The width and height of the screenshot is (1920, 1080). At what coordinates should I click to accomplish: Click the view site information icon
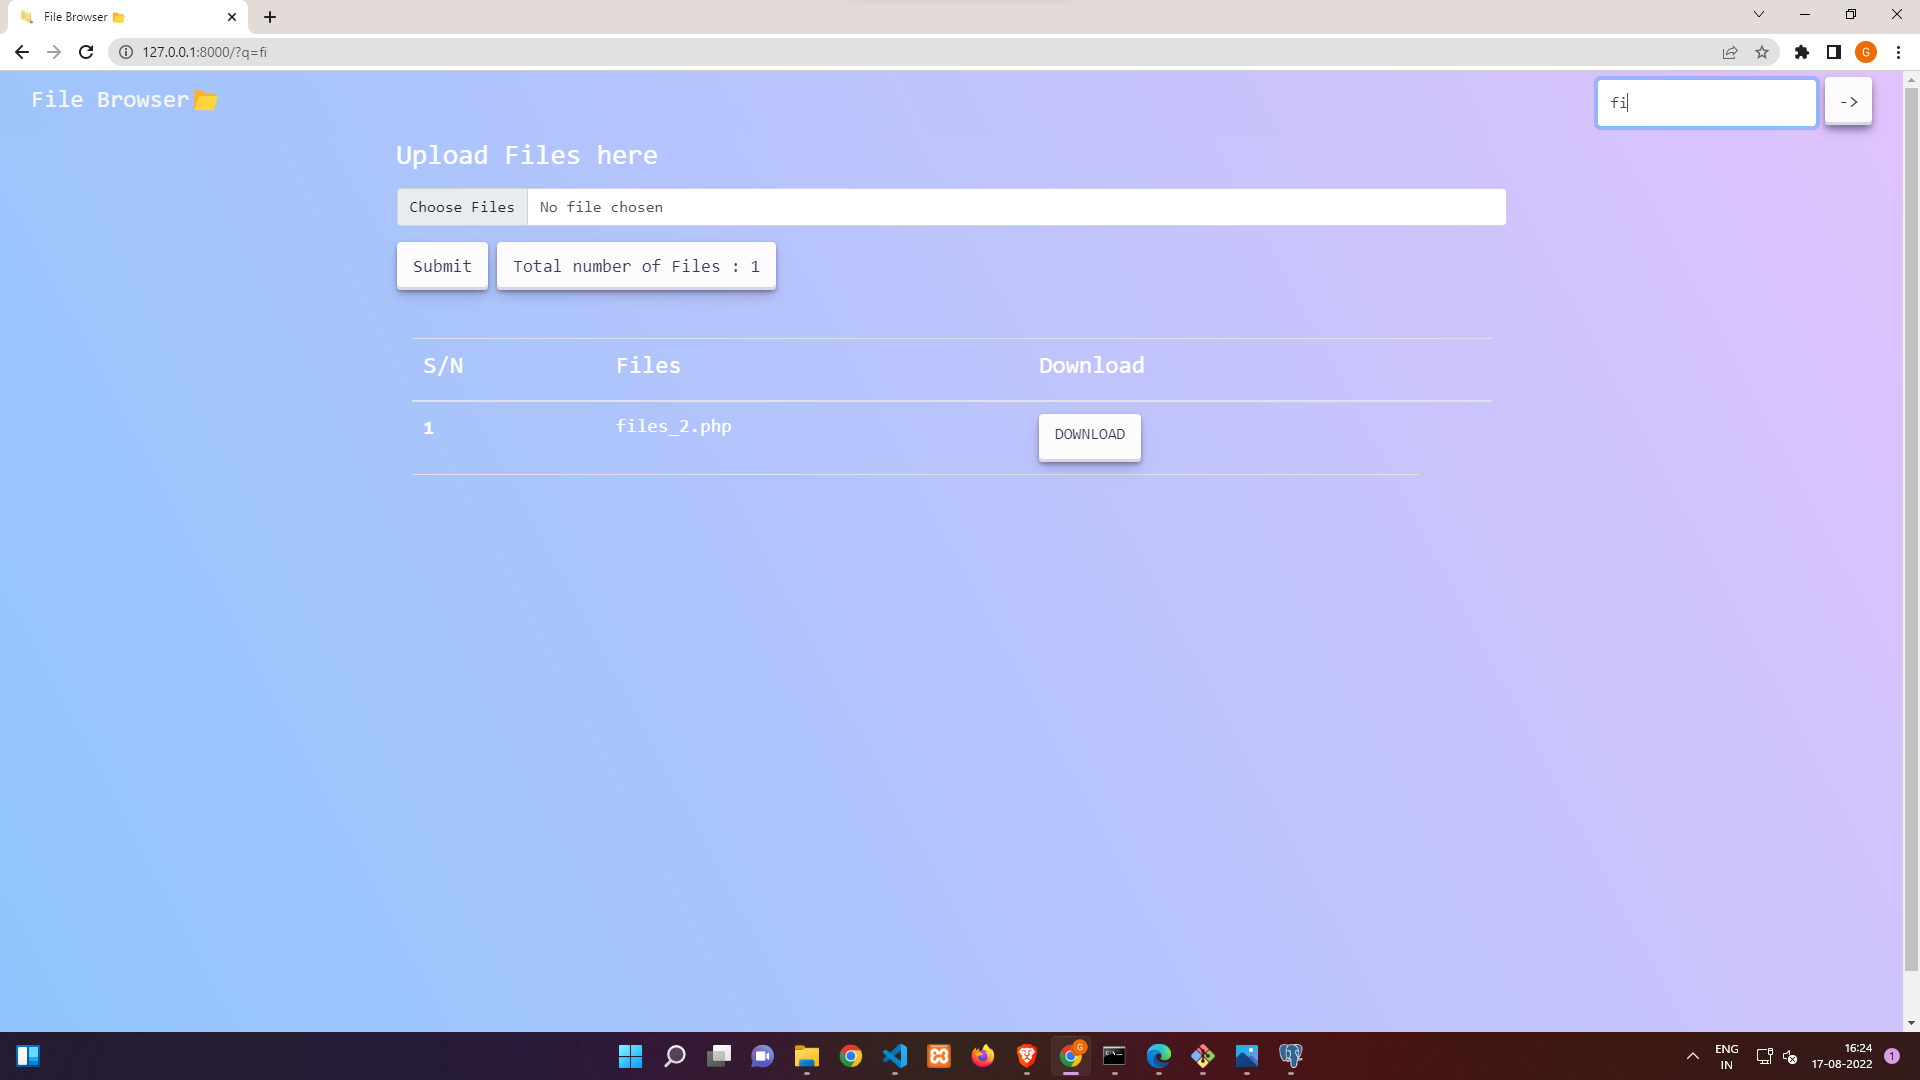(x=126, y=52)
